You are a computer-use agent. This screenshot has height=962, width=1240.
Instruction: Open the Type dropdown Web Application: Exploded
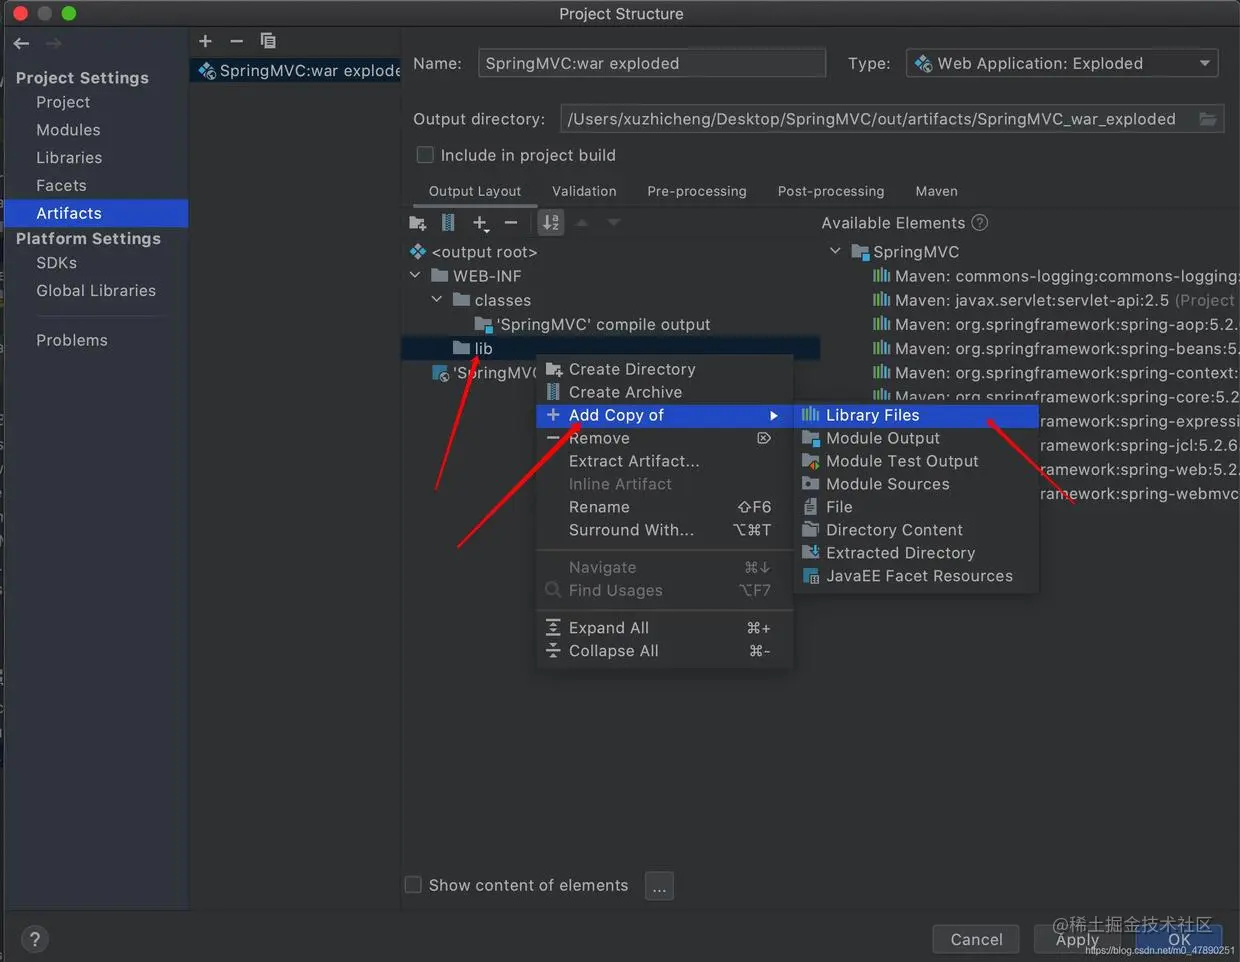(x=1062, y=63)
